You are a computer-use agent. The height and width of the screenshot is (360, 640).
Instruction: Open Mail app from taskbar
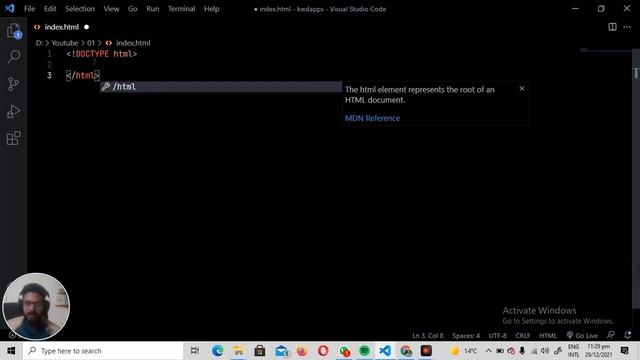click(x=282, y=351)
